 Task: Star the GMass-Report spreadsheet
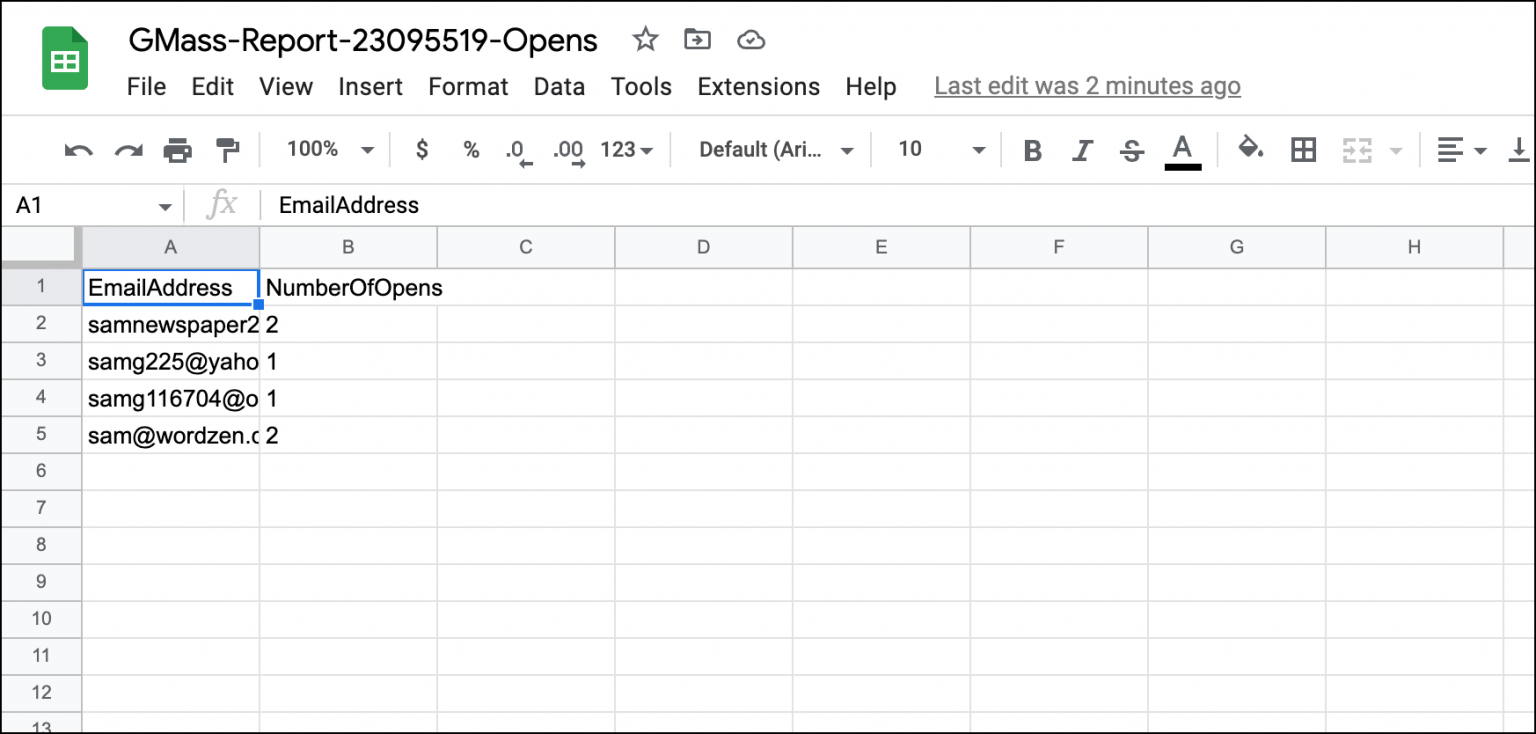645,40
